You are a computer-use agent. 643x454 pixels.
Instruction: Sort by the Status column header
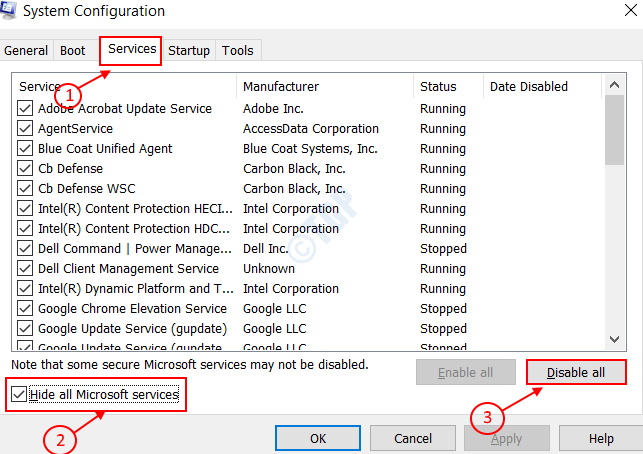click(448, 87)
